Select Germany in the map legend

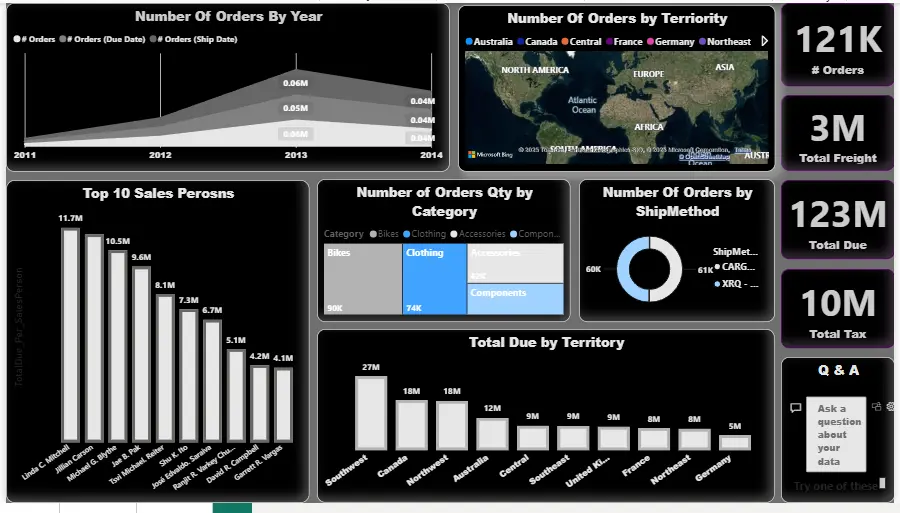tap(670, 42)
